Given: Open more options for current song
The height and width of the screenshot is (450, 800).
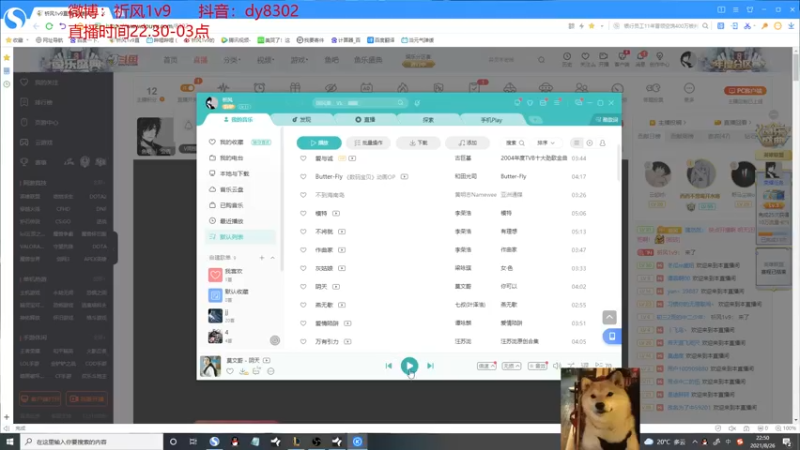Looking at the screenshot, I should pos(271,371).
